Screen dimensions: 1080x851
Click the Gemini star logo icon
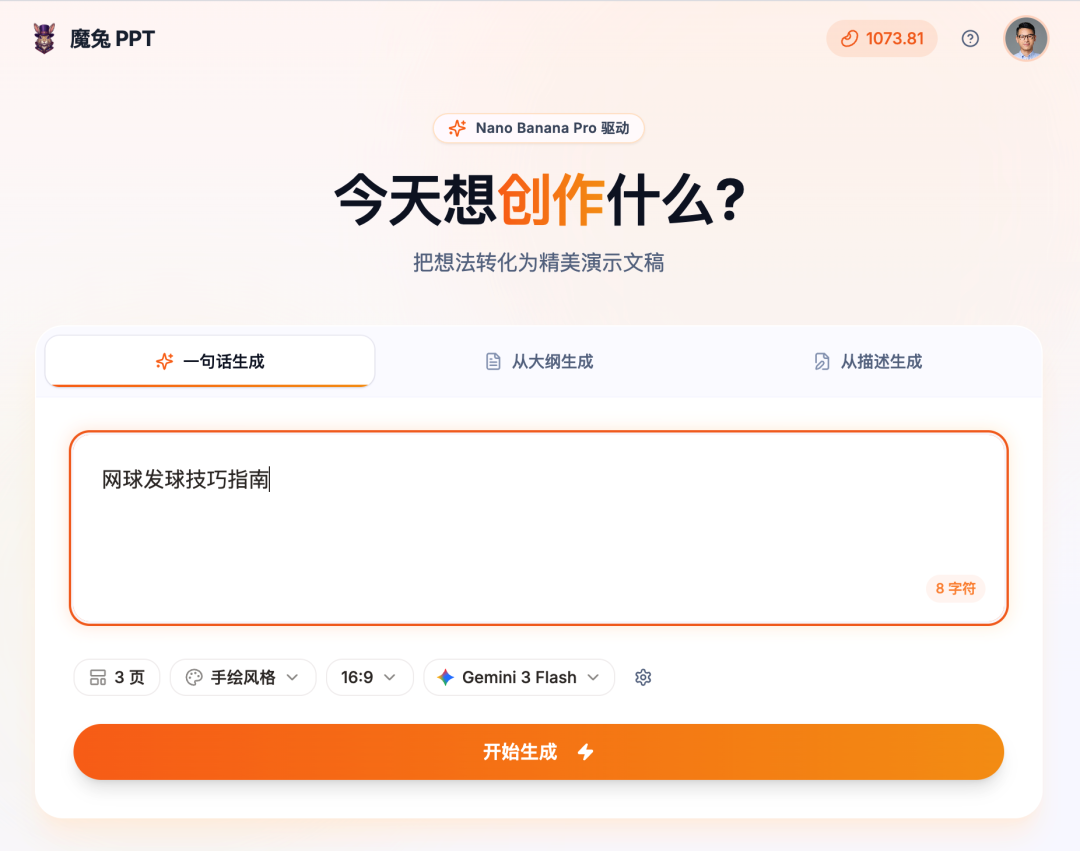pyautogui.click(x=446, y=678)
